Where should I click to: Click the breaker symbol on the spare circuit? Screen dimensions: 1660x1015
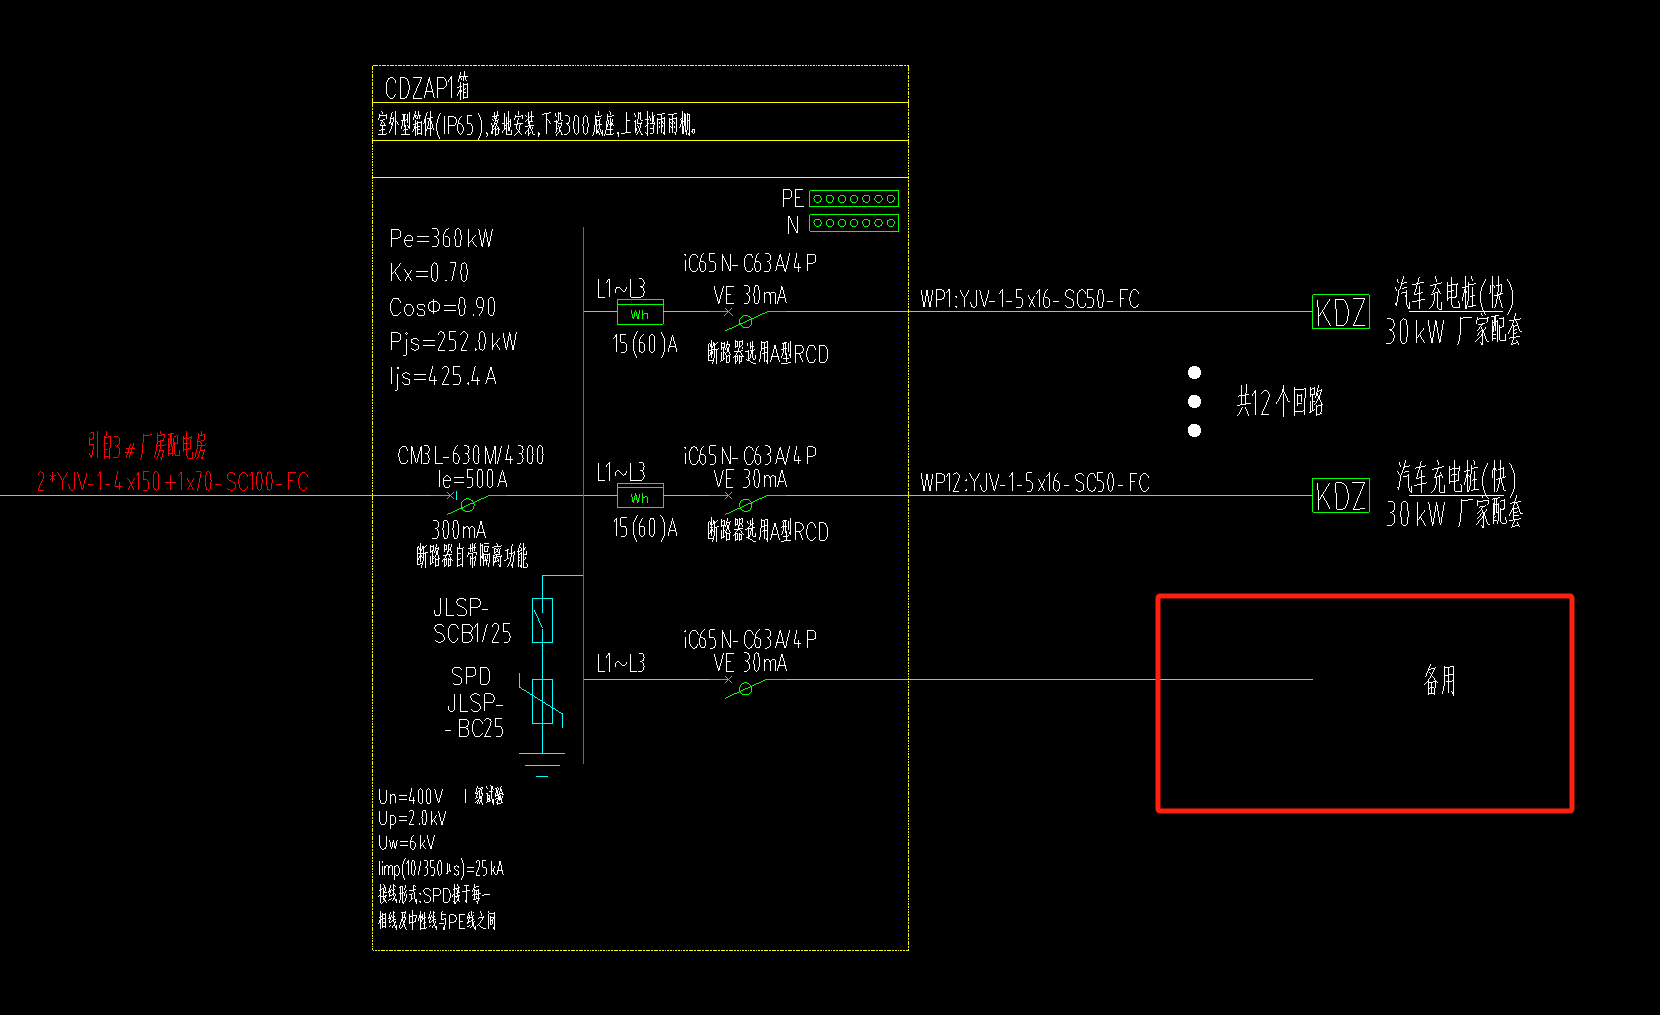[745, 687]
